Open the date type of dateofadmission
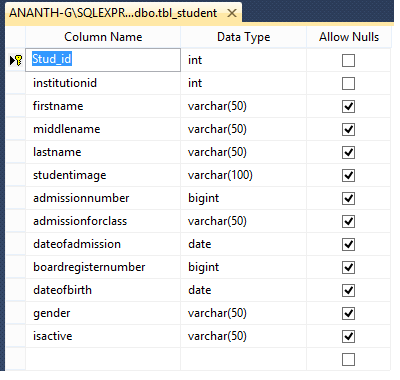Image resolution: width=400 pixels, height=380 pixels. pos(243,244)
